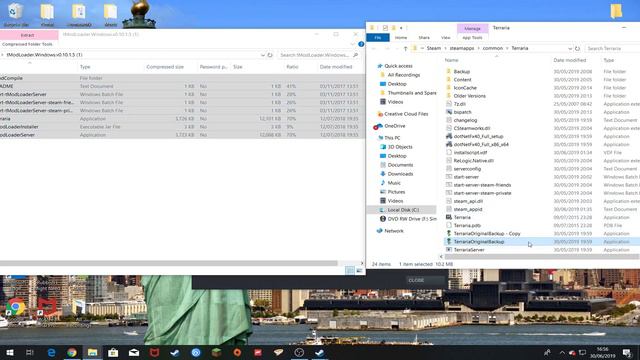
Task: Open Quick access in navigation pane
Action: tap(398, 66)
